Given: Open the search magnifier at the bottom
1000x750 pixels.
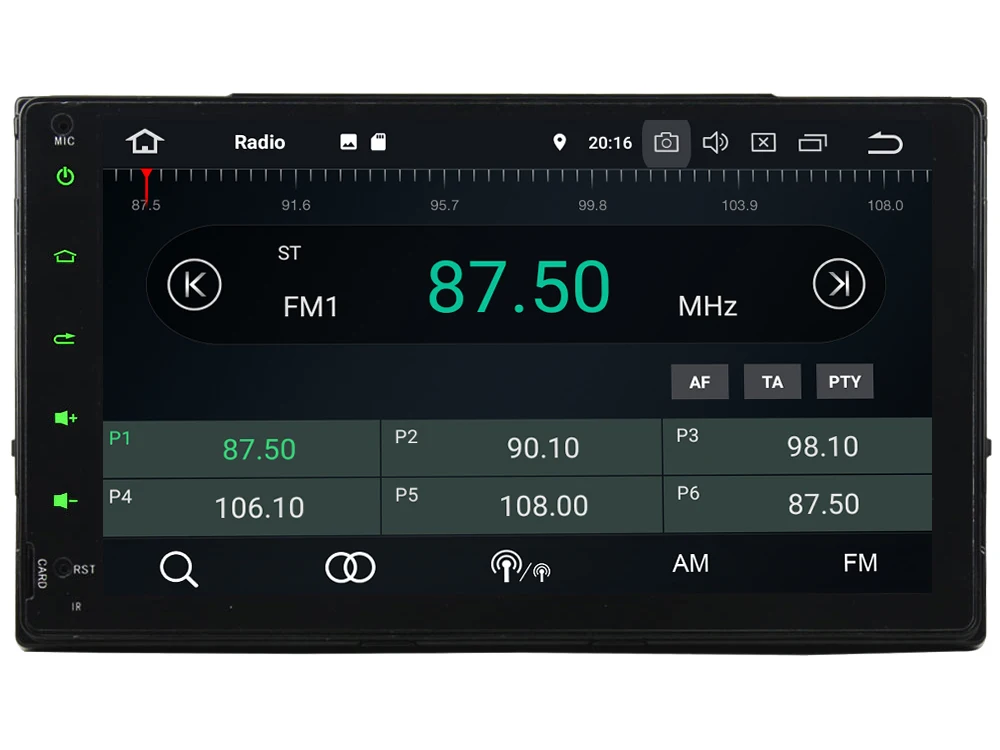Looking at the screenshot, I should coord(180,568).
